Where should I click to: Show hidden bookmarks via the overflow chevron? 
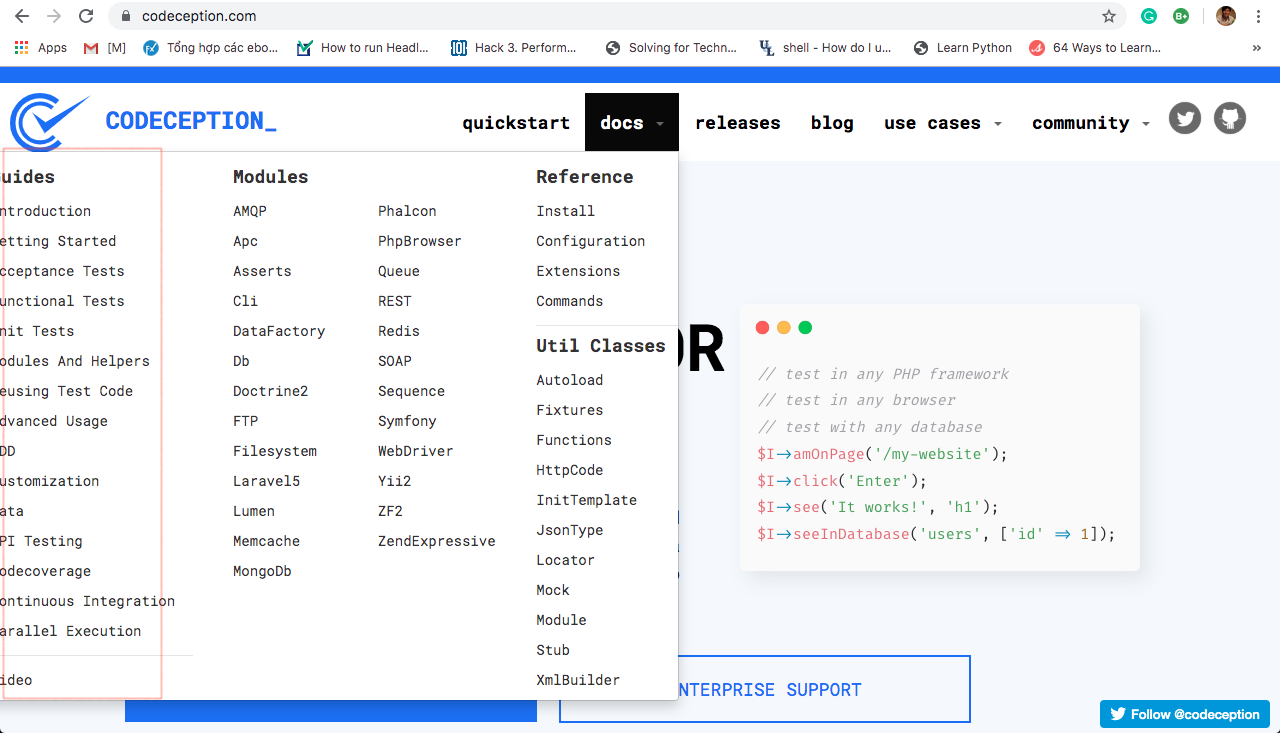1258,47
